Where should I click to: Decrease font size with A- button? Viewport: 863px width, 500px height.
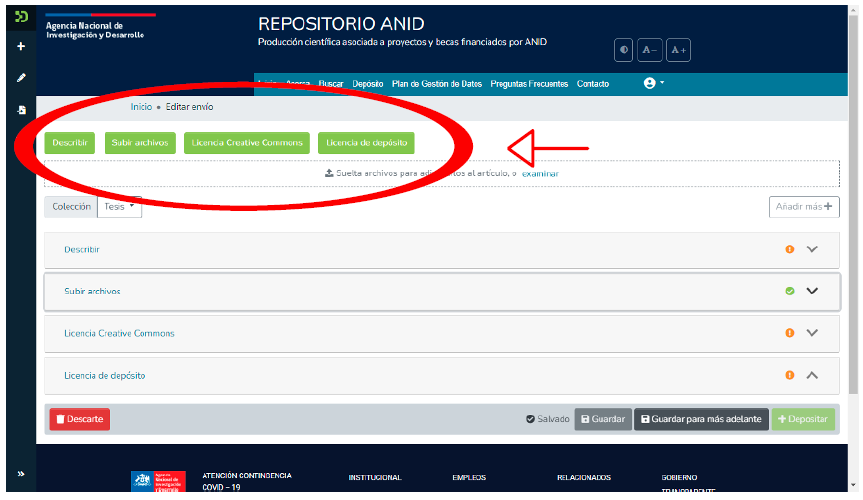(x=649, y=50)
